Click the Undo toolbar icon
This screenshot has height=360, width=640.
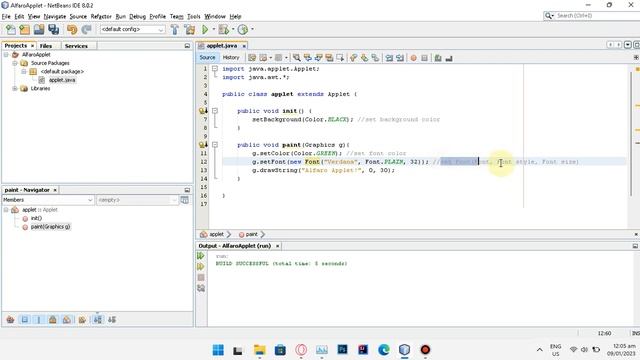72,29
